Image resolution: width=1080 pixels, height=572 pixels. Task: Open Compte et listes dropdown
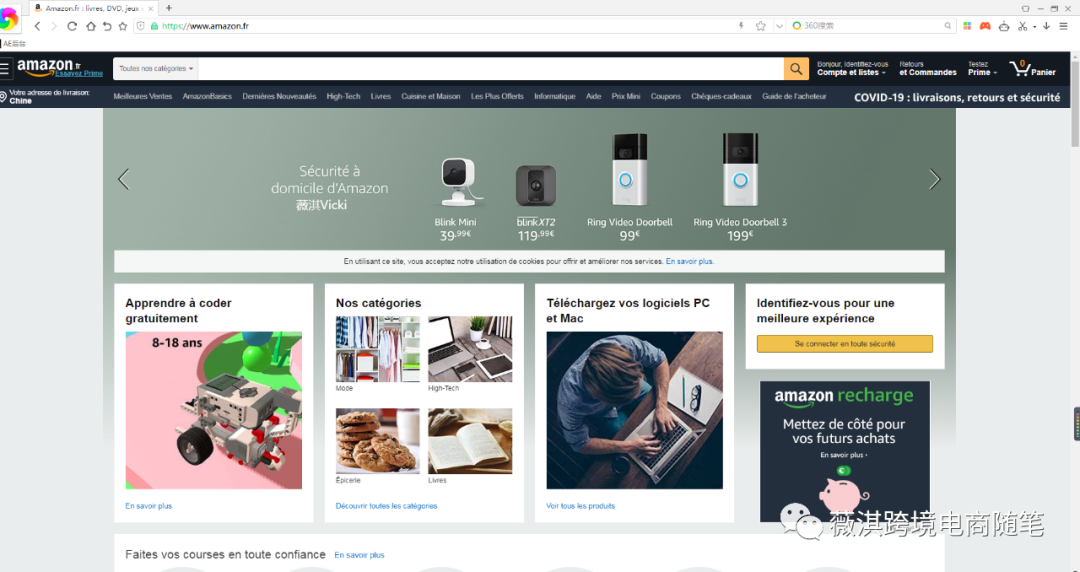coord(852,68)
